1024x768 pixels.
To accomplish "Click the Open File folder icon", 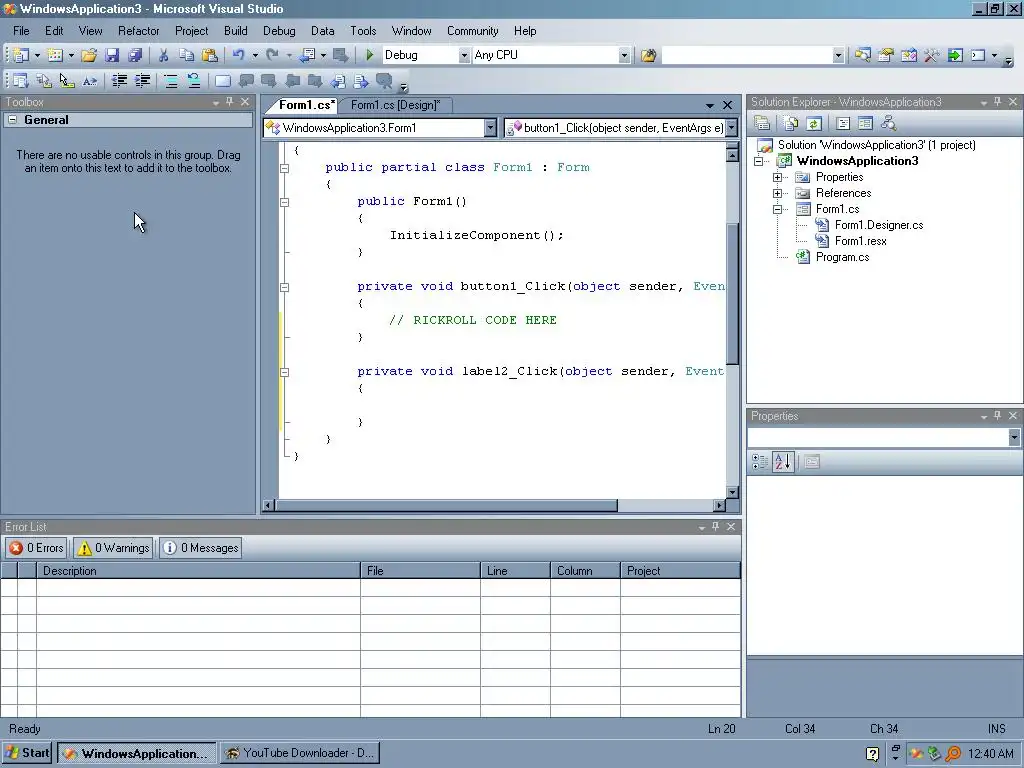I will click(89, 56).
